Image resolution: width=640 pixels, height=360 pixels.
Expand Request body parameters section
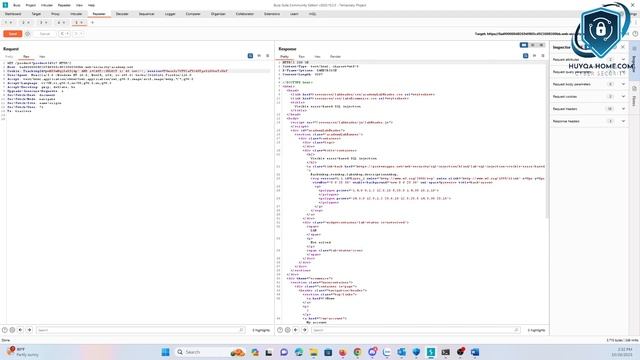(589, 84)
